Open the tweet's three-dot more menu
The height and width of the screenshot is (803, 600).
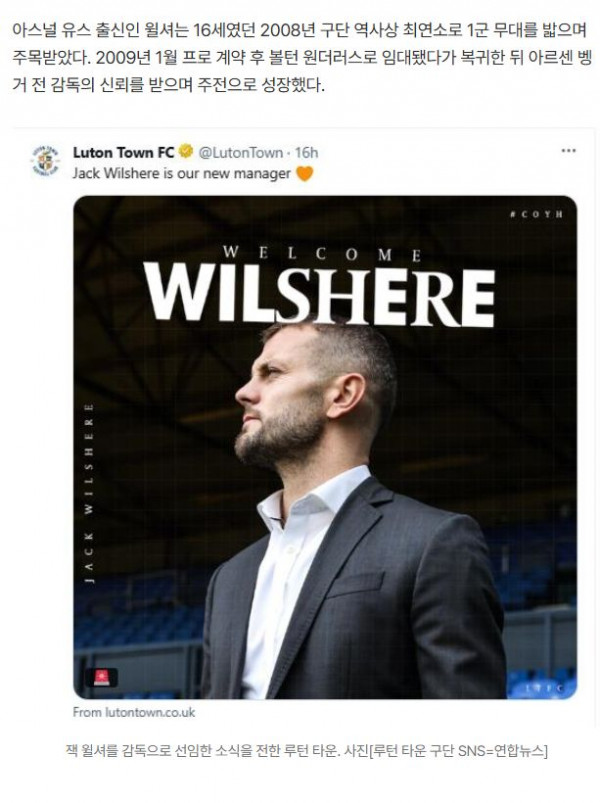coord(568,151)
